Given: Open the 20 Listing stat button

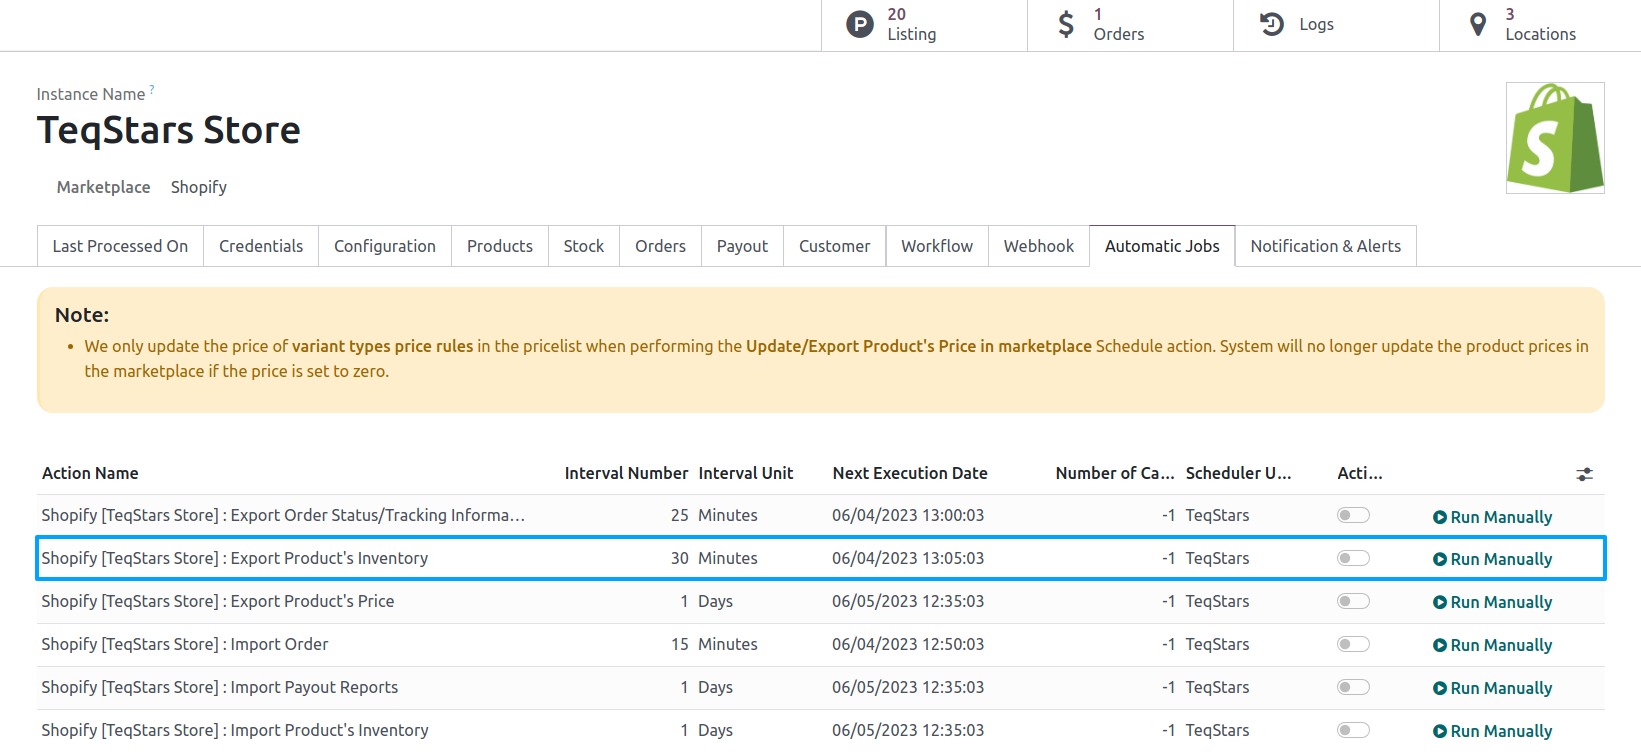Looking at the screenshot, I should point(924,25).
